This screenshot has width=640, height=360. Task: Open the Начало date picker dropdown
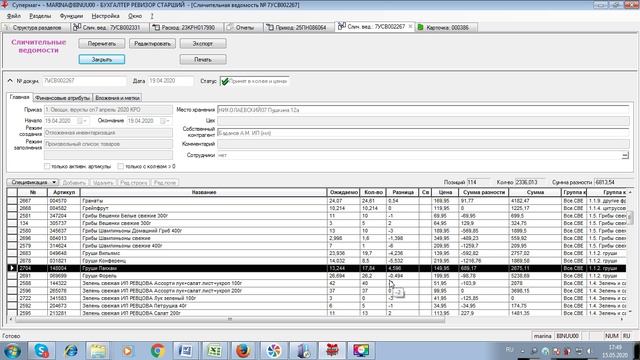tap(82, 121)
